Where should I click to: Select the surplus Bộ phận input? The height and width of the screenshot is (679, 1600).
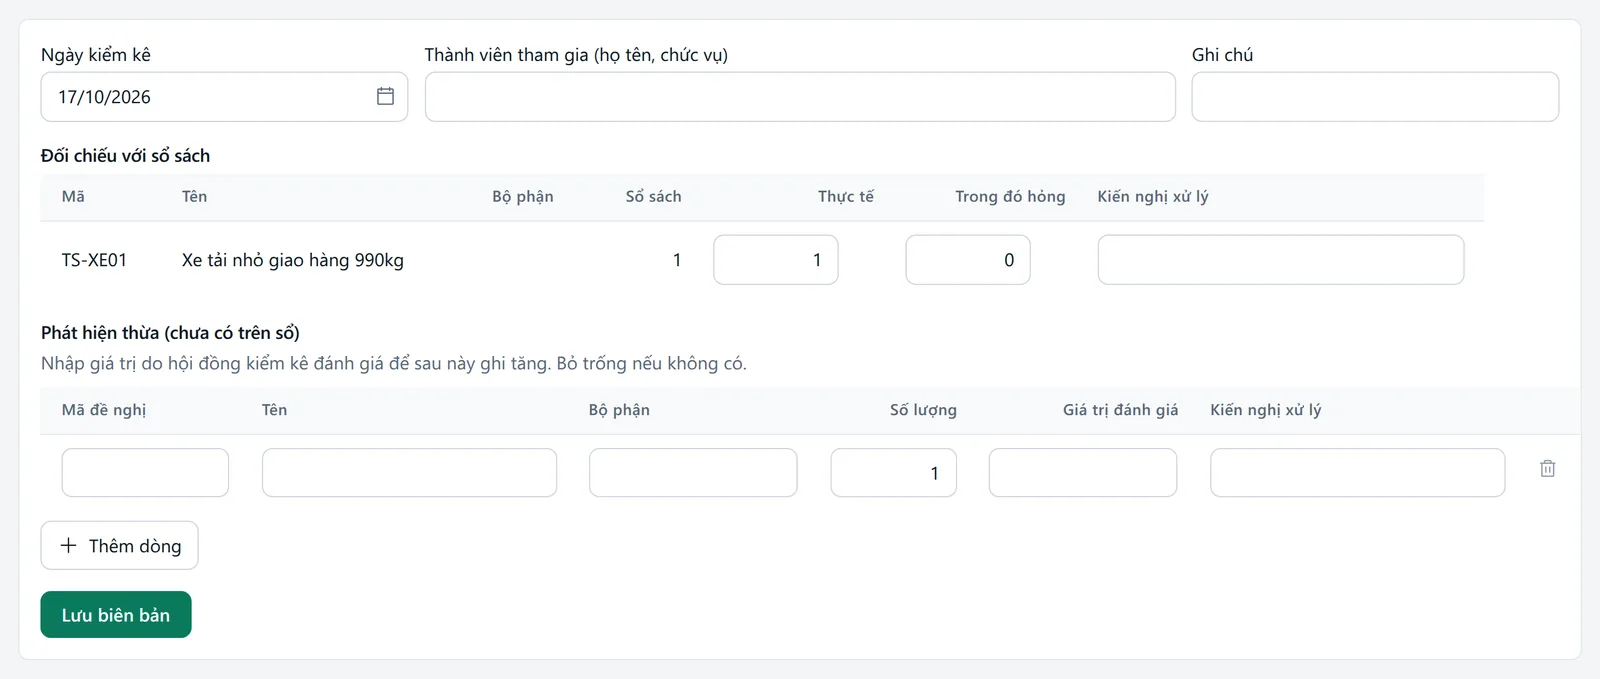[x=693, y=472]
